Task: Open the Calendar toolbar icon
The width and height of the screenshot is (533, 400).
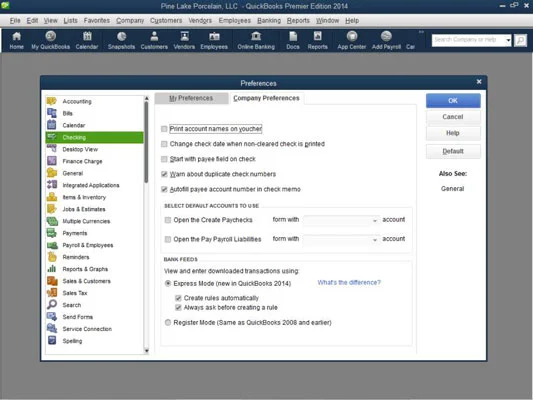Action: pos(87,40)
